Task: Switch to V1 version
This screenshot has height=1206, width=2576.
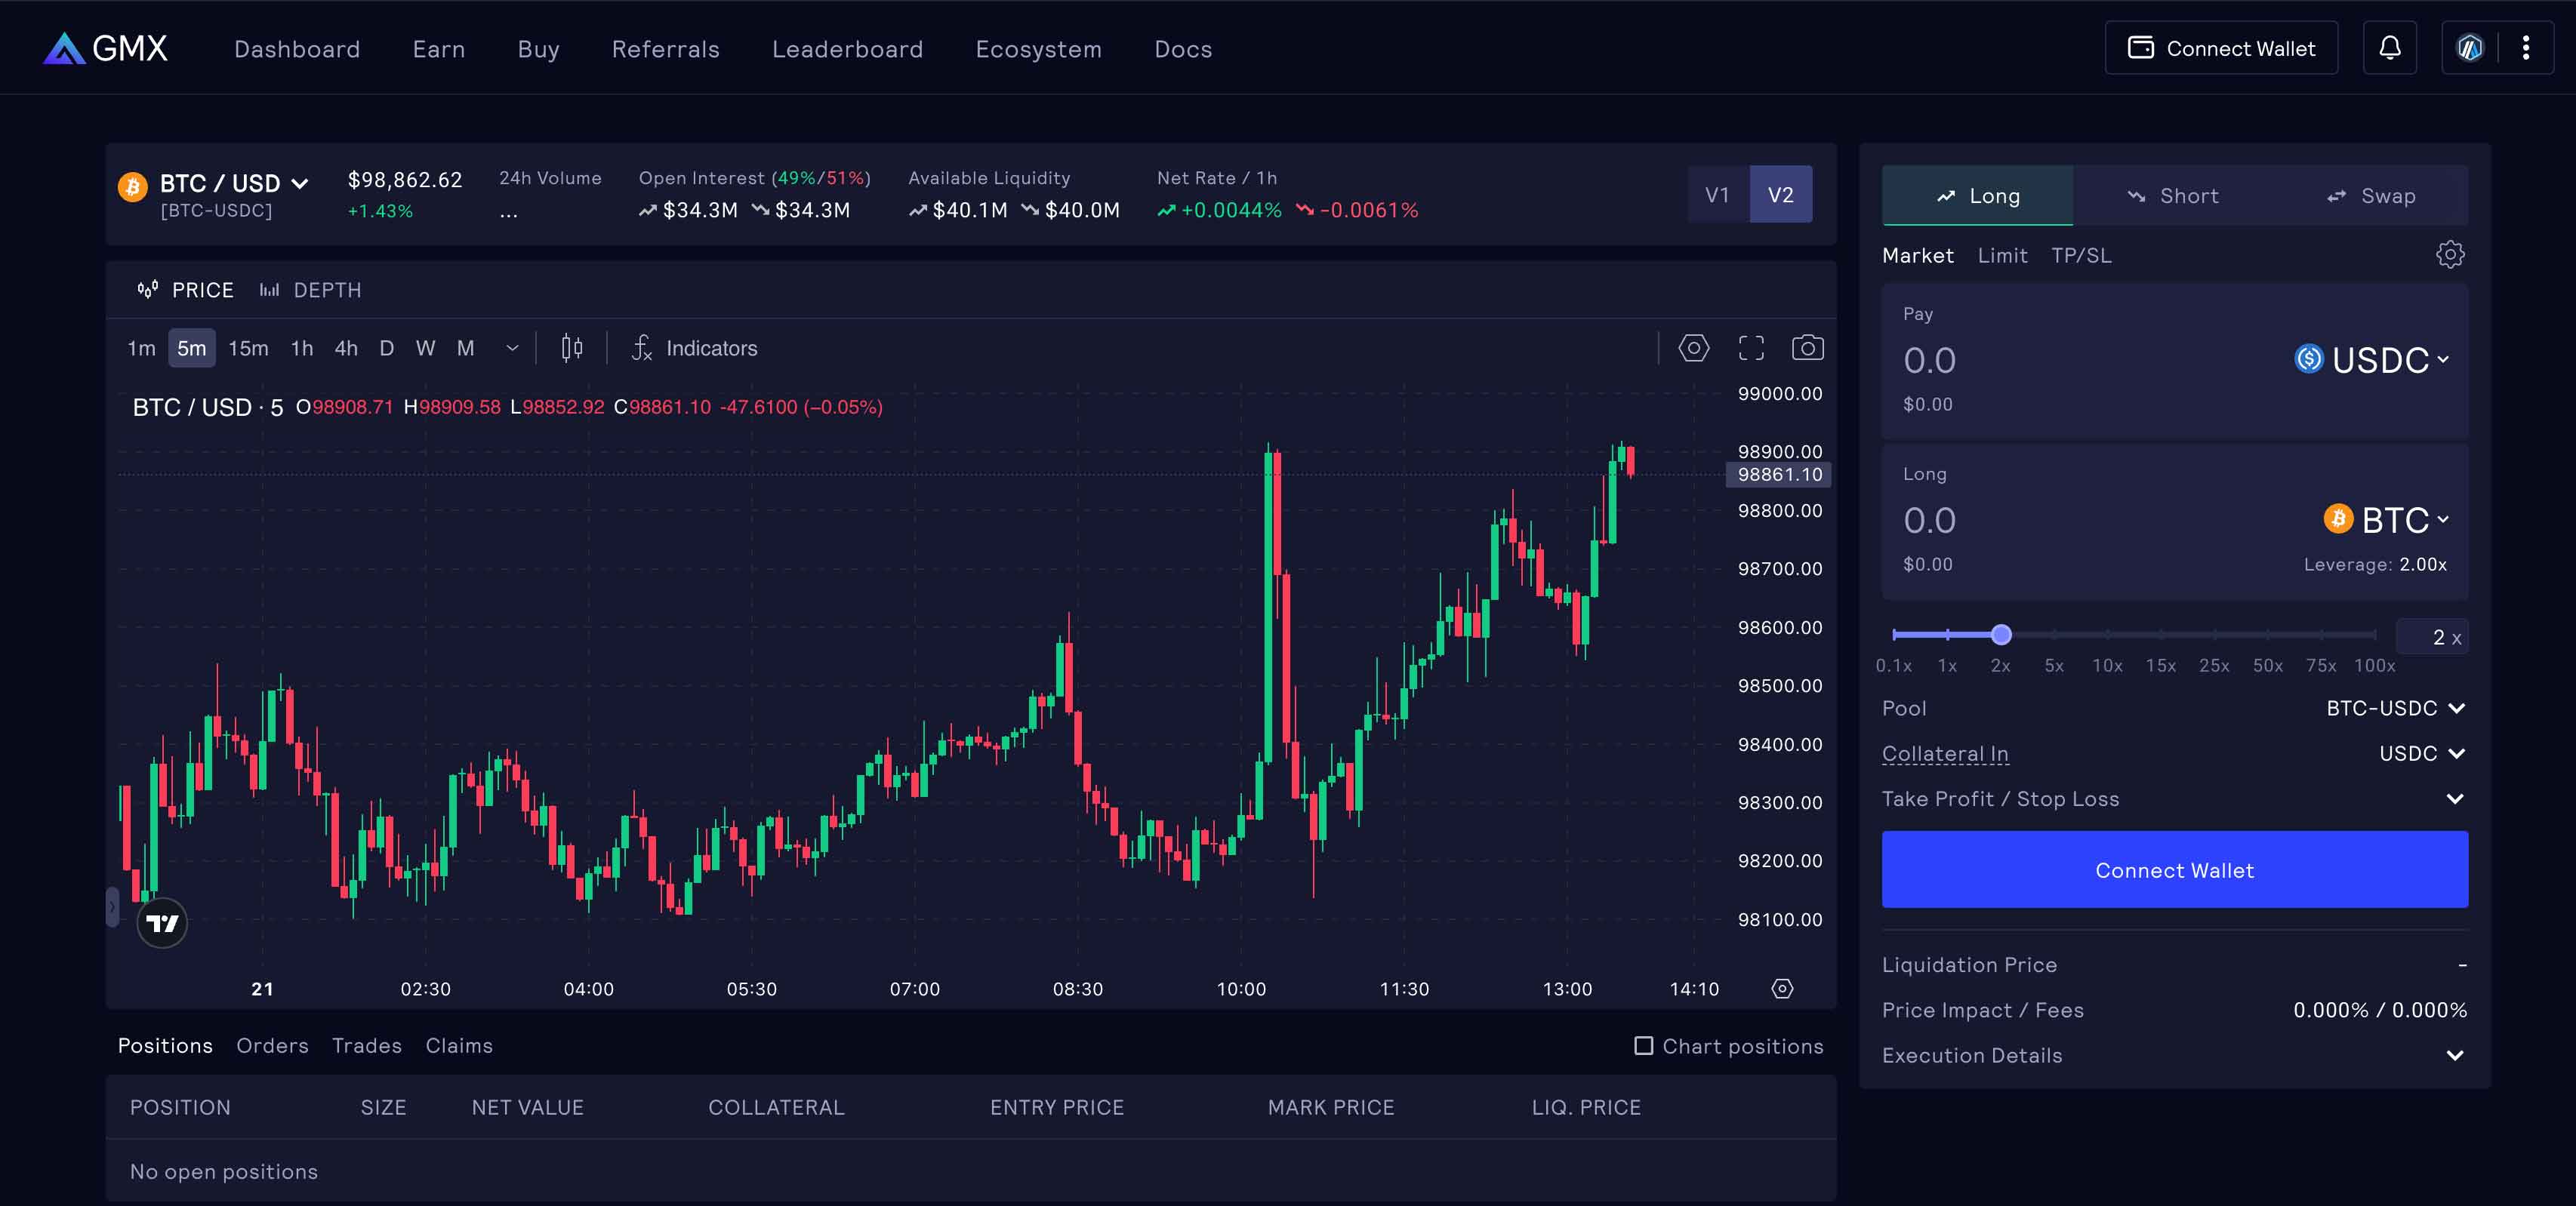Action: click(x=1717, y=194)
